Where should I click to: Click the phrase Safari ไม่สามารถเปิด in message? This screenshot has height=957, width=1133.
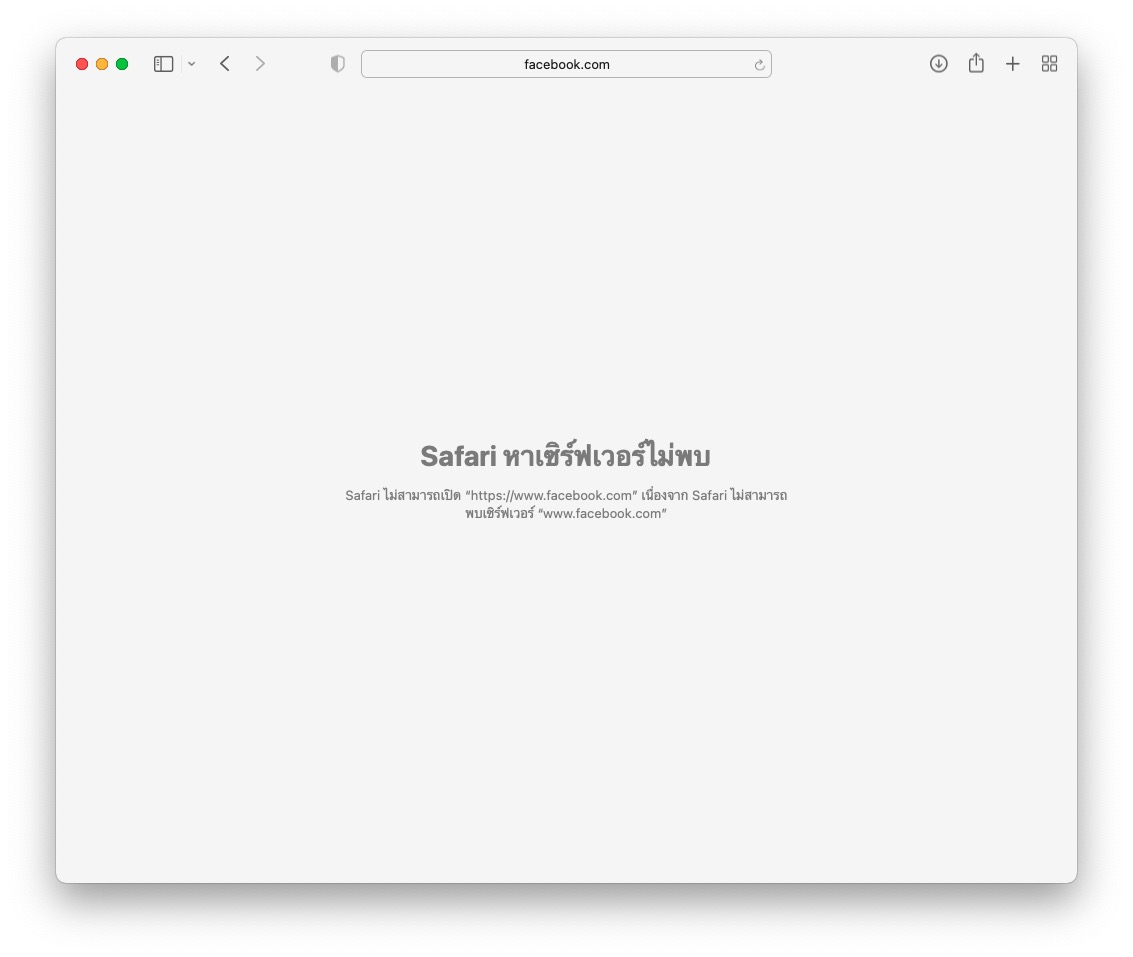click(402, 495)
